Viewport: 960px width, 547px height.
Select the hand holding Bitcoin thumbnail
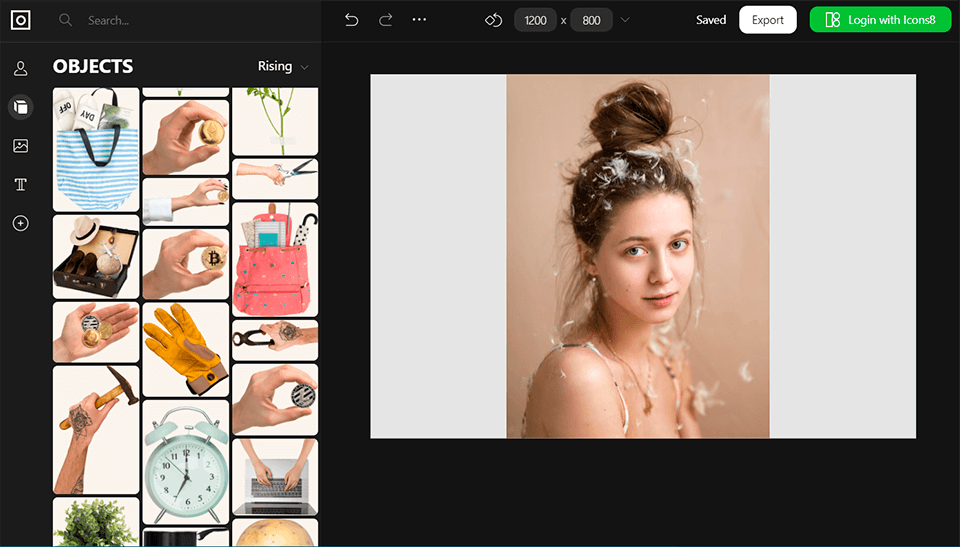(x=186, y=264)
